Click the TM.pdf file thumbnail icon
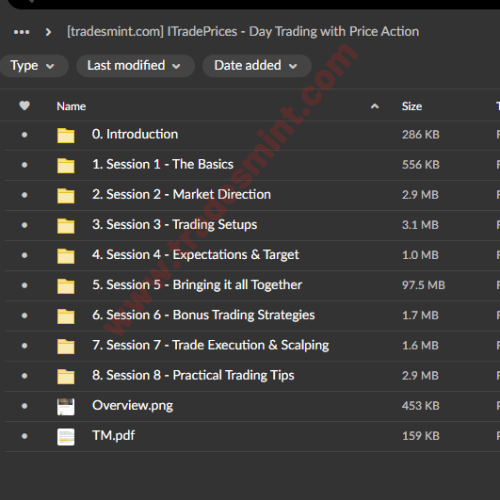 point(66,437)
